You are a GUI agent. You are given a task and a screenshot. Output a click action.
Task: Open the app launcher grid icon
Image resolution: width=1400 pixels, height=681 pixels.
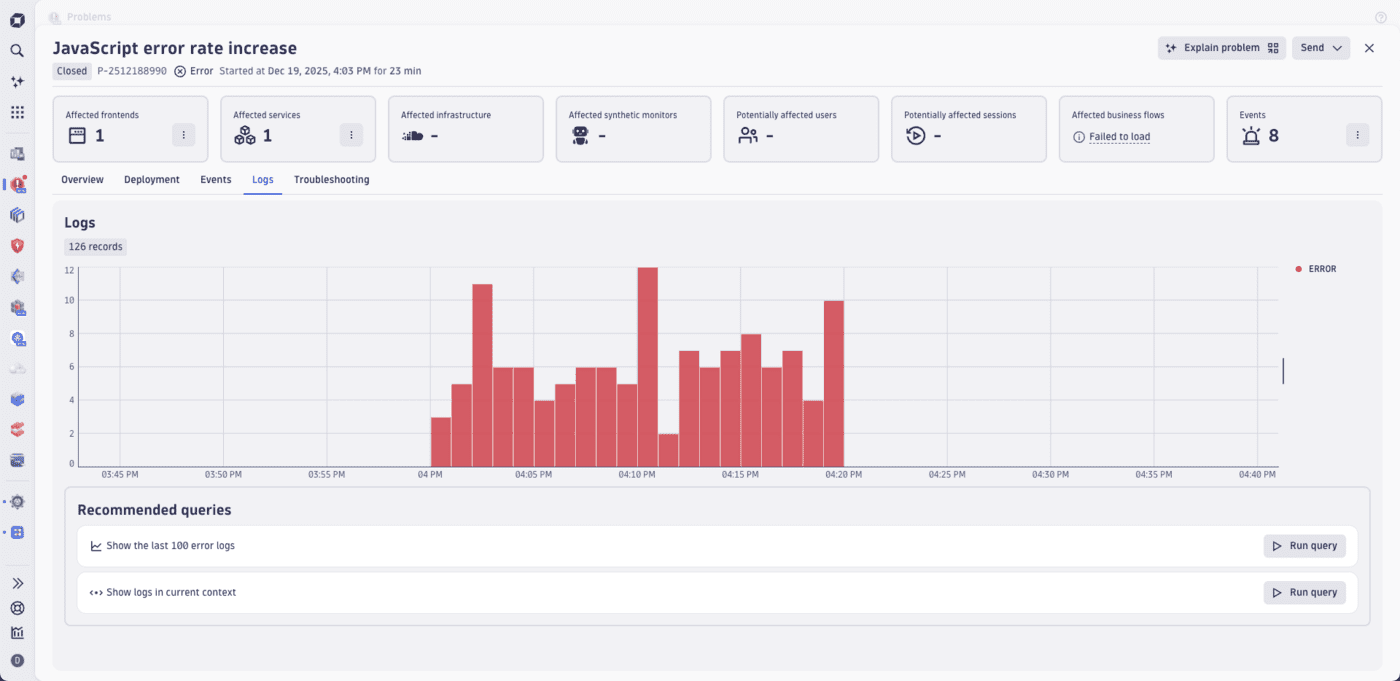[16, 112]
